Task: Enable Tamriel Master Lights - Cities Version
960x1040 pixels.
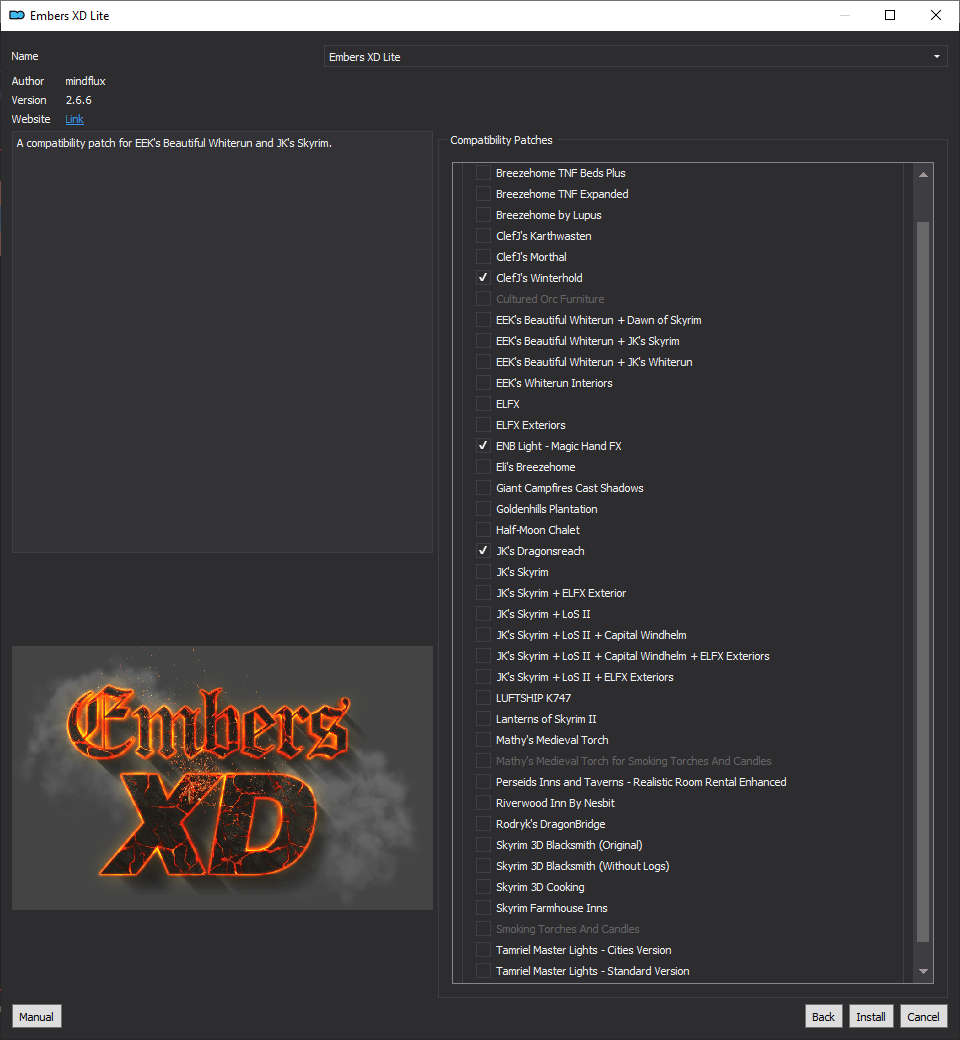Action: [484, 950]
